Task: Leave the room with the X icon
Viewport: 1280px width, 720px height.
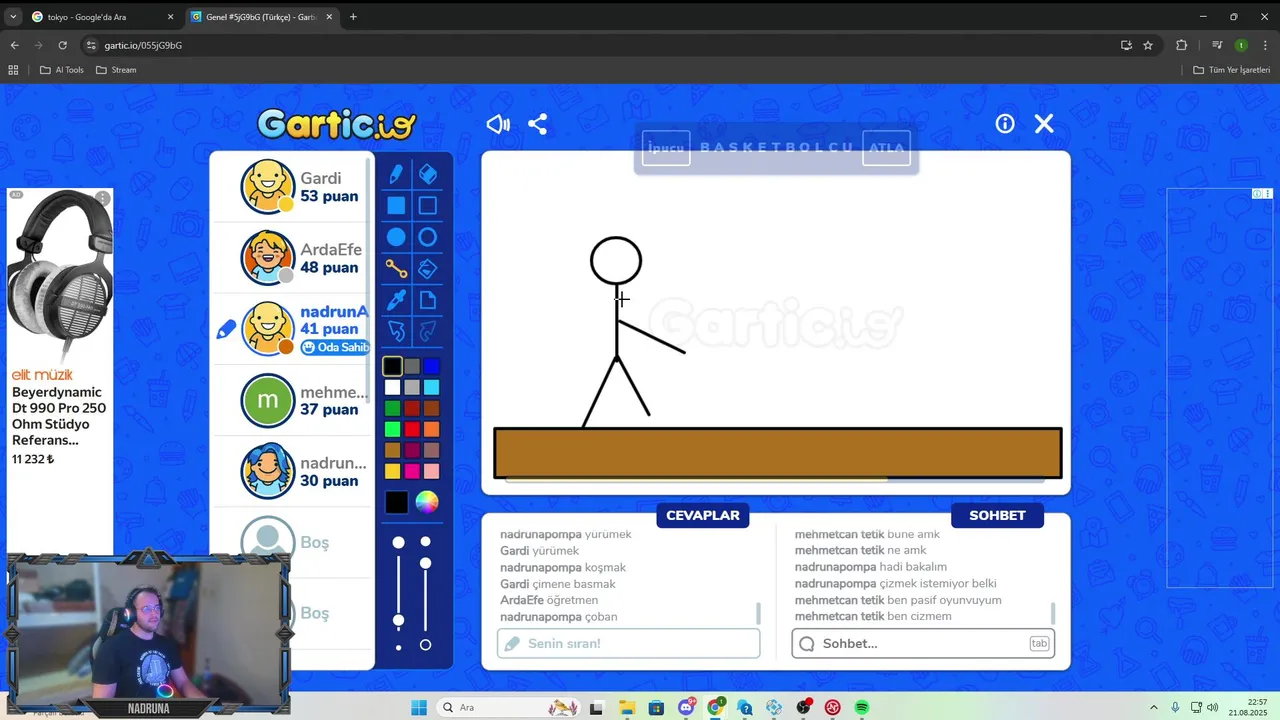Action: 1044,123
